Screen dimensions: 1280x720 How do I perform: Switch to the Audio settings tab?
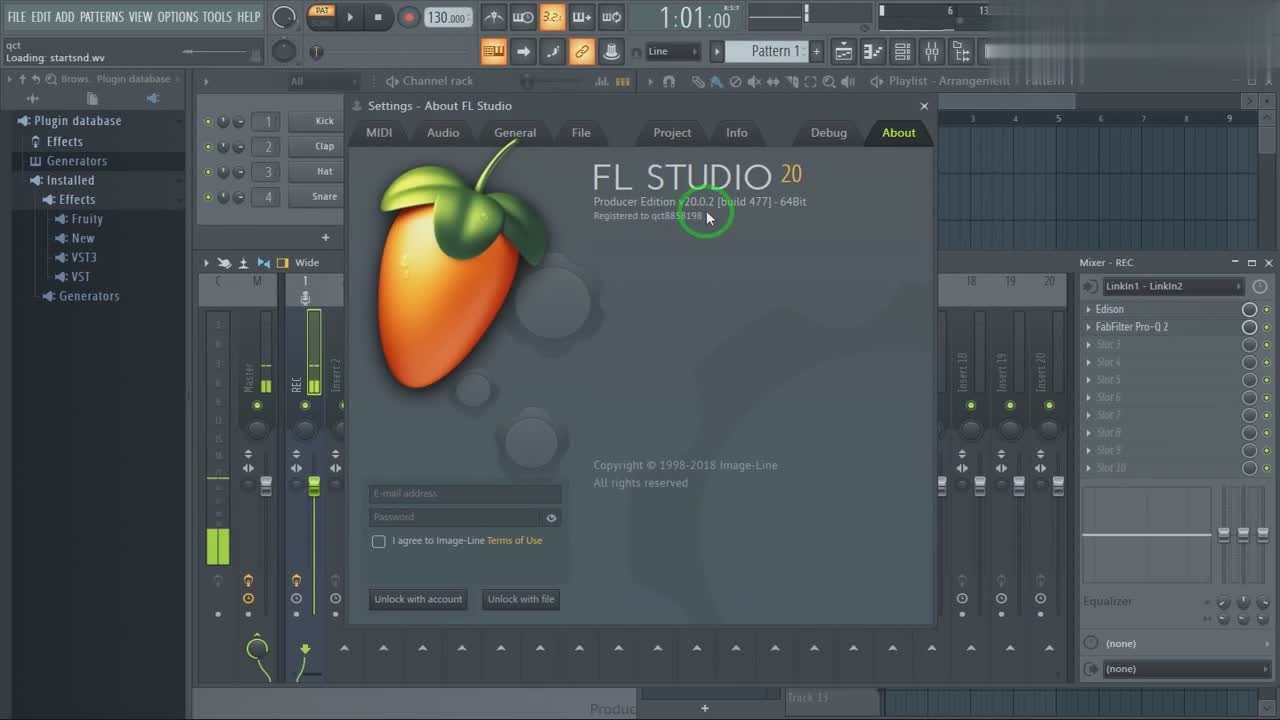(x=443, y=133)
